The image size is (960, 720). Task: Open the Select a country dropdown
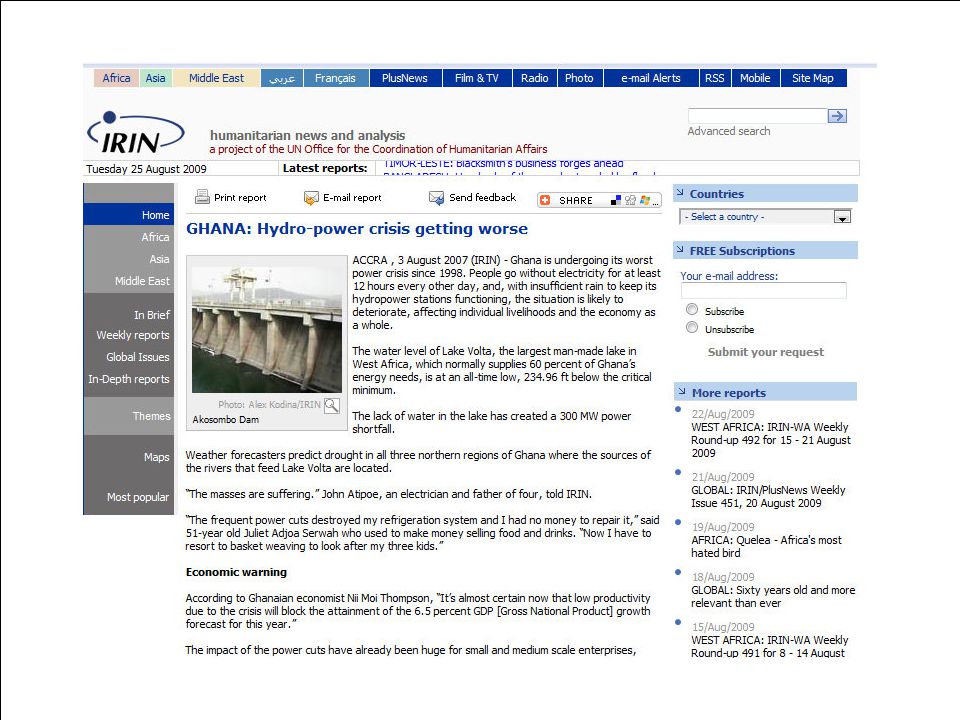[765, 217]
